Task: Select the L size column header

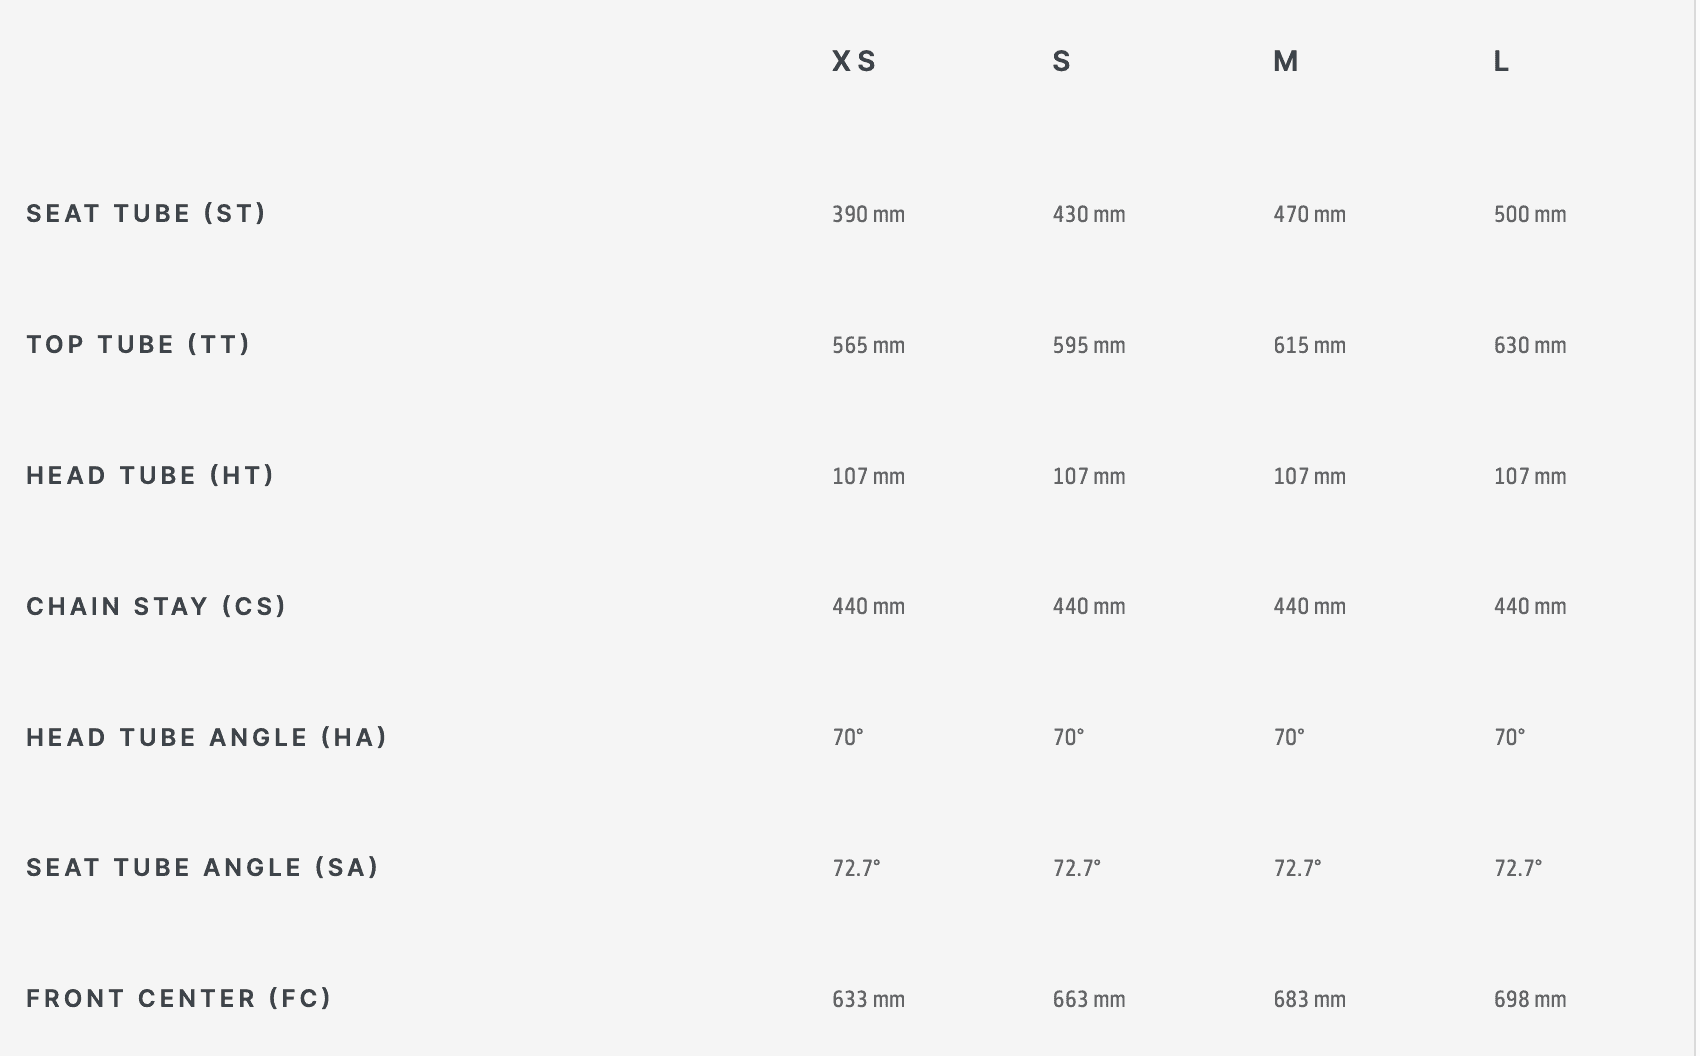Action: tap(1502, 62)
